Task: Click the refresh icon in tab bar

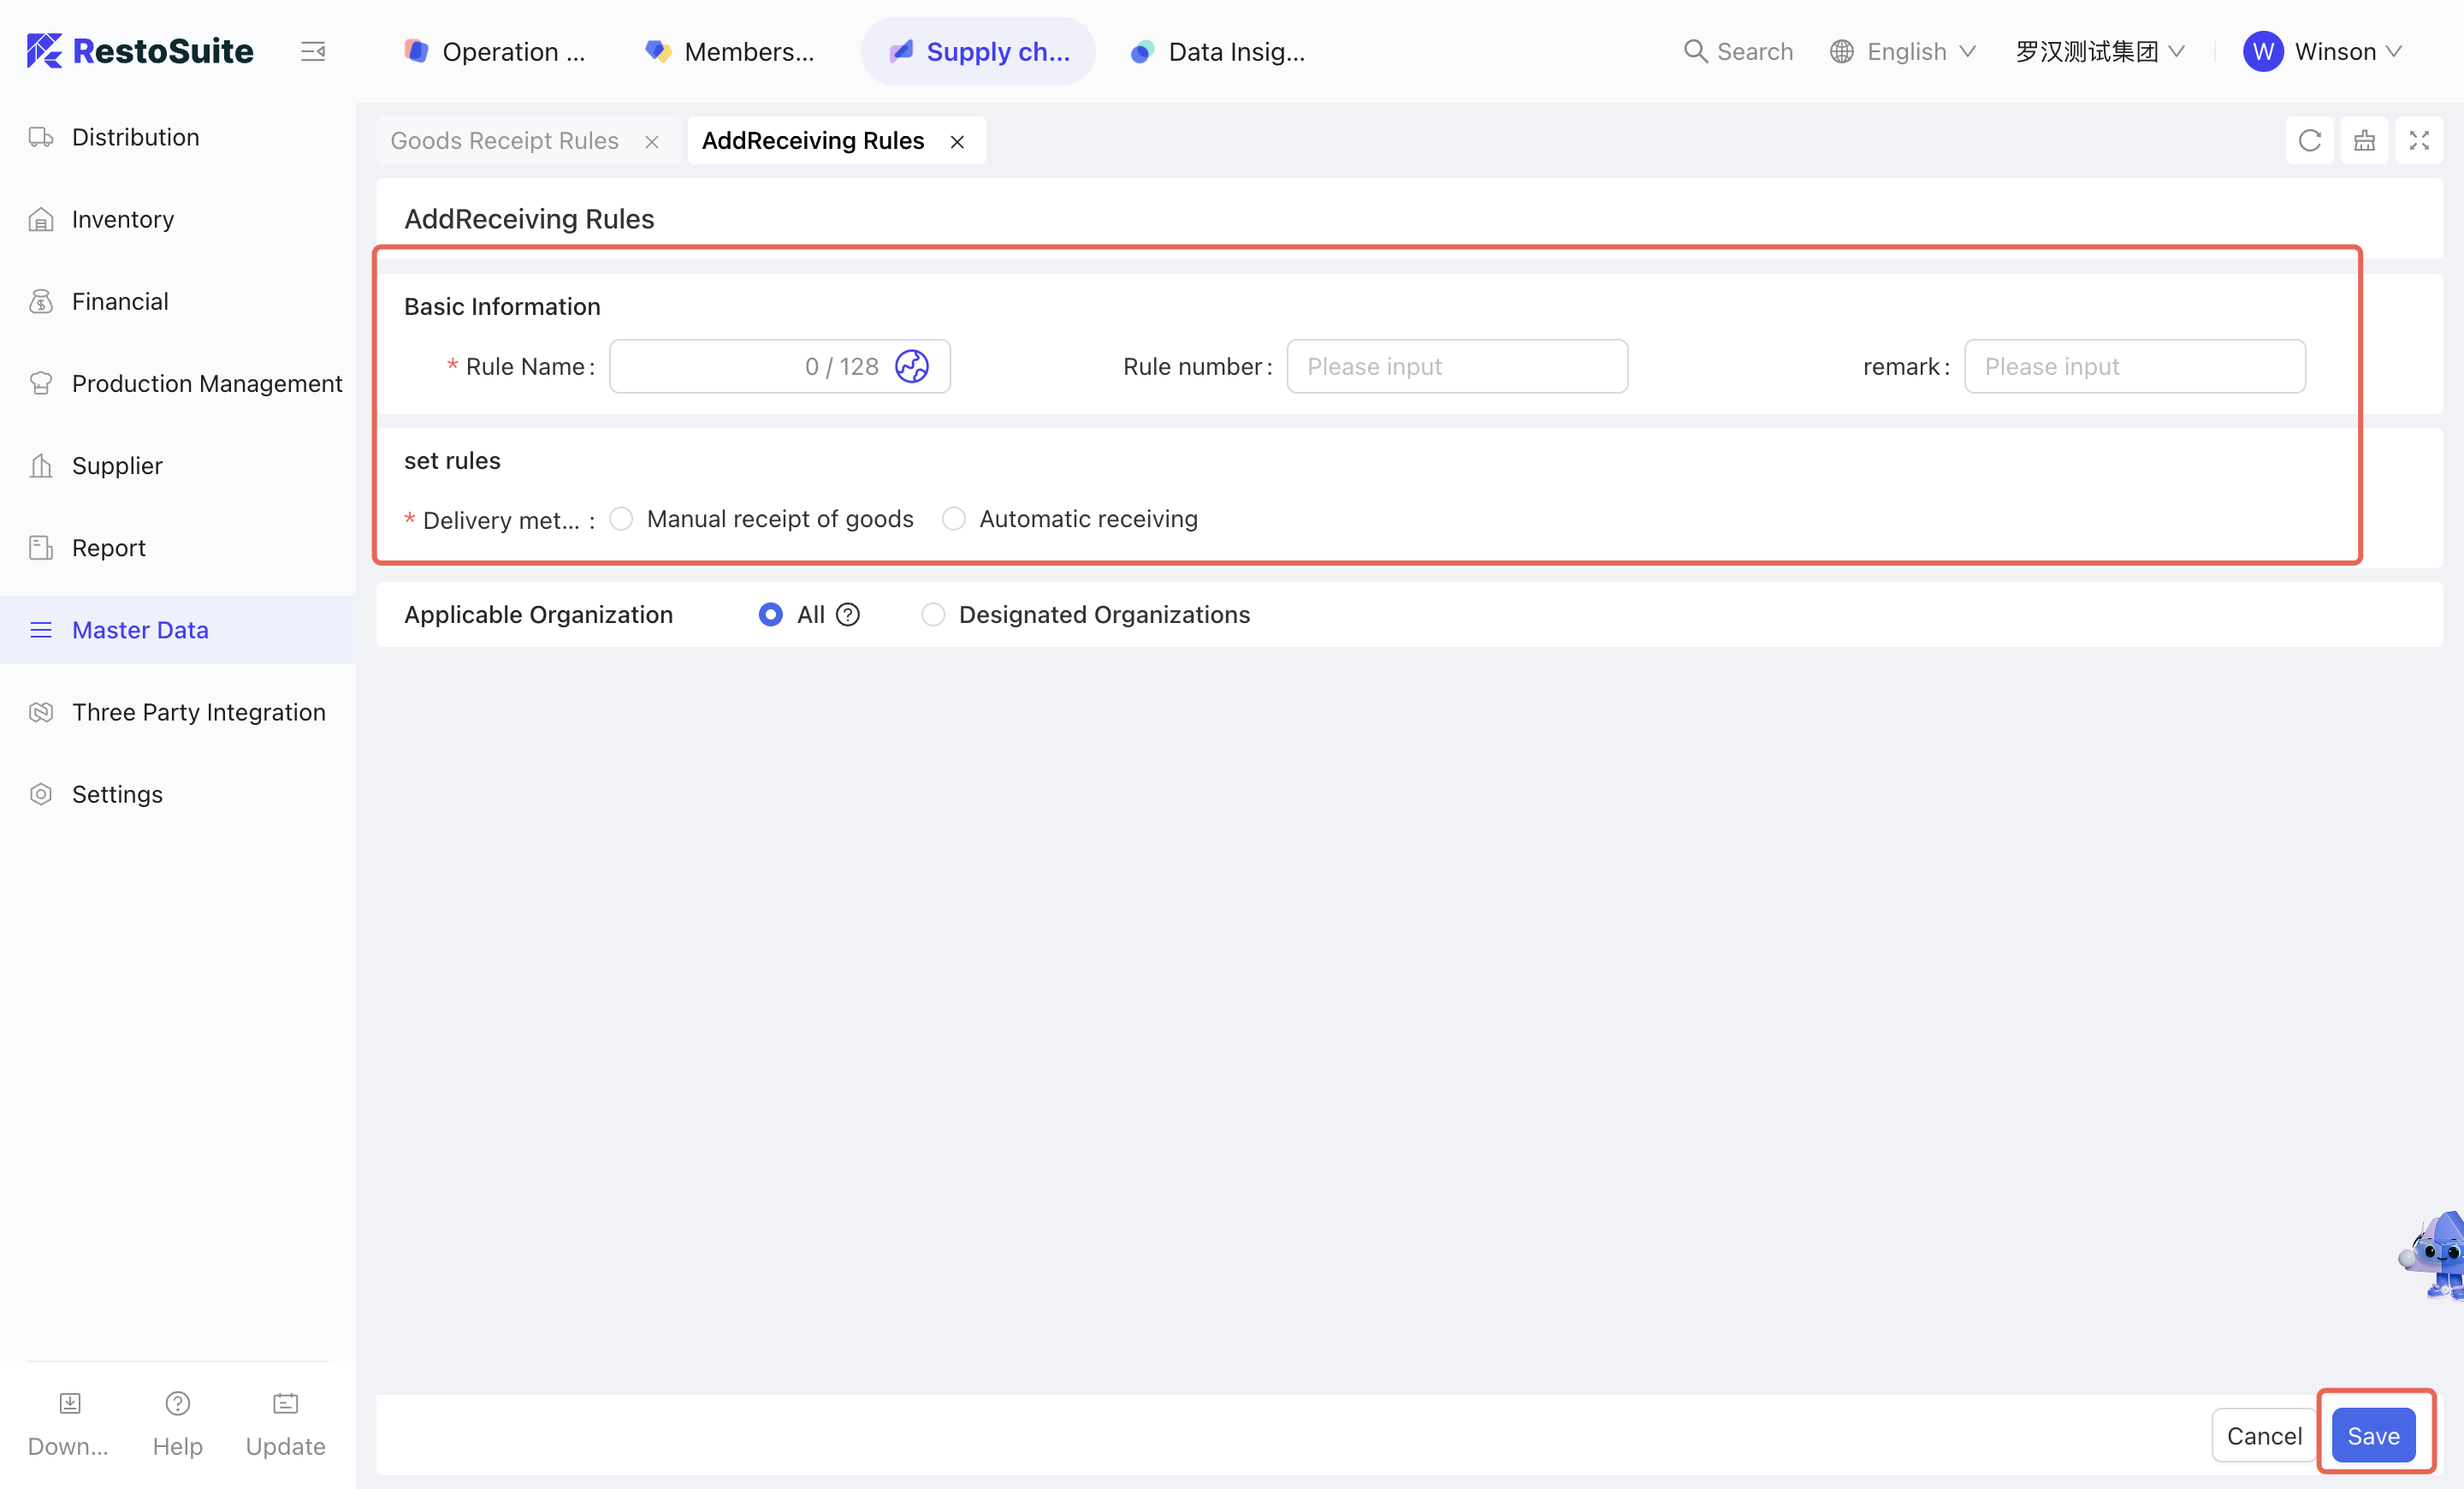Action: click(2309, 141)
